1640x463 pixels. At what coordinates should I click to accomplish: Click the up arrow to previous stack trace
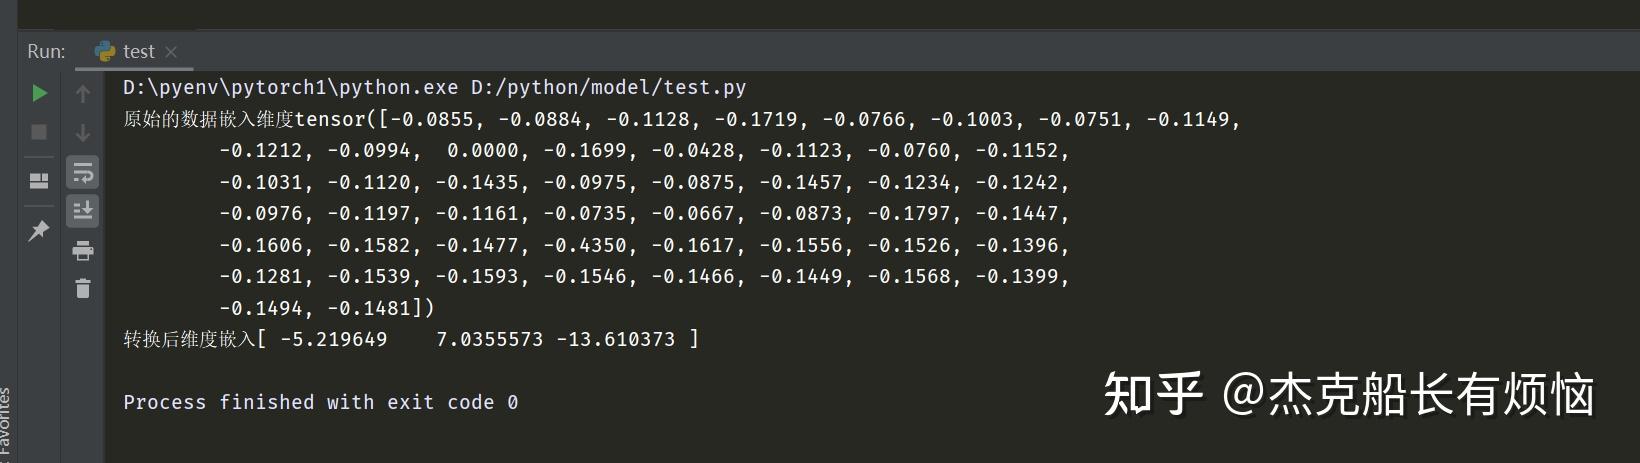point(83,93)
